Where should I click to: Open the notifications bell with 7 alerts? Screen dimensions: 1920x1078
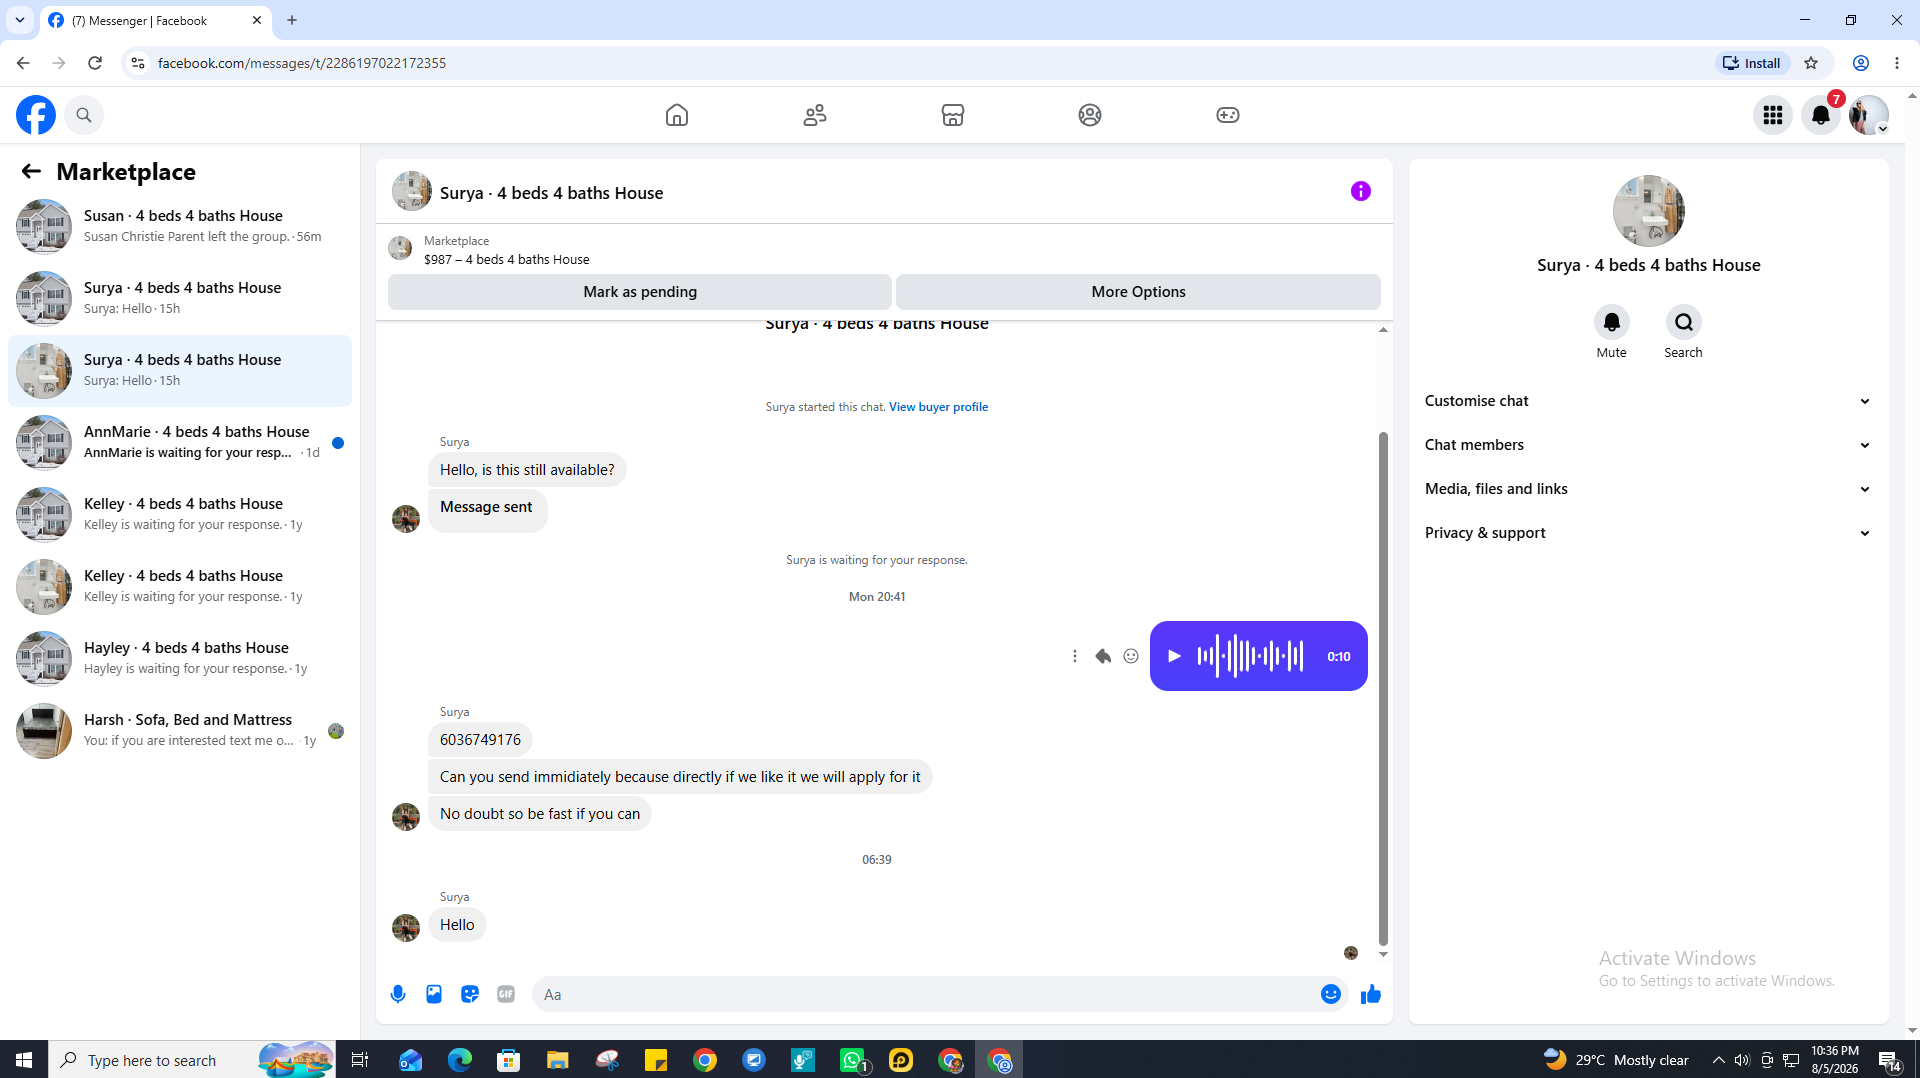coord(1821,115)
